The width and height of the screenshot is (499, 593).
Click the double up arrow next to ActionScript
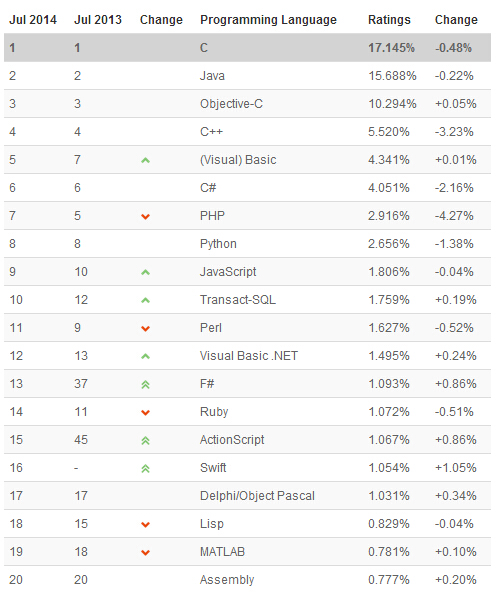(x=145, y=441)
